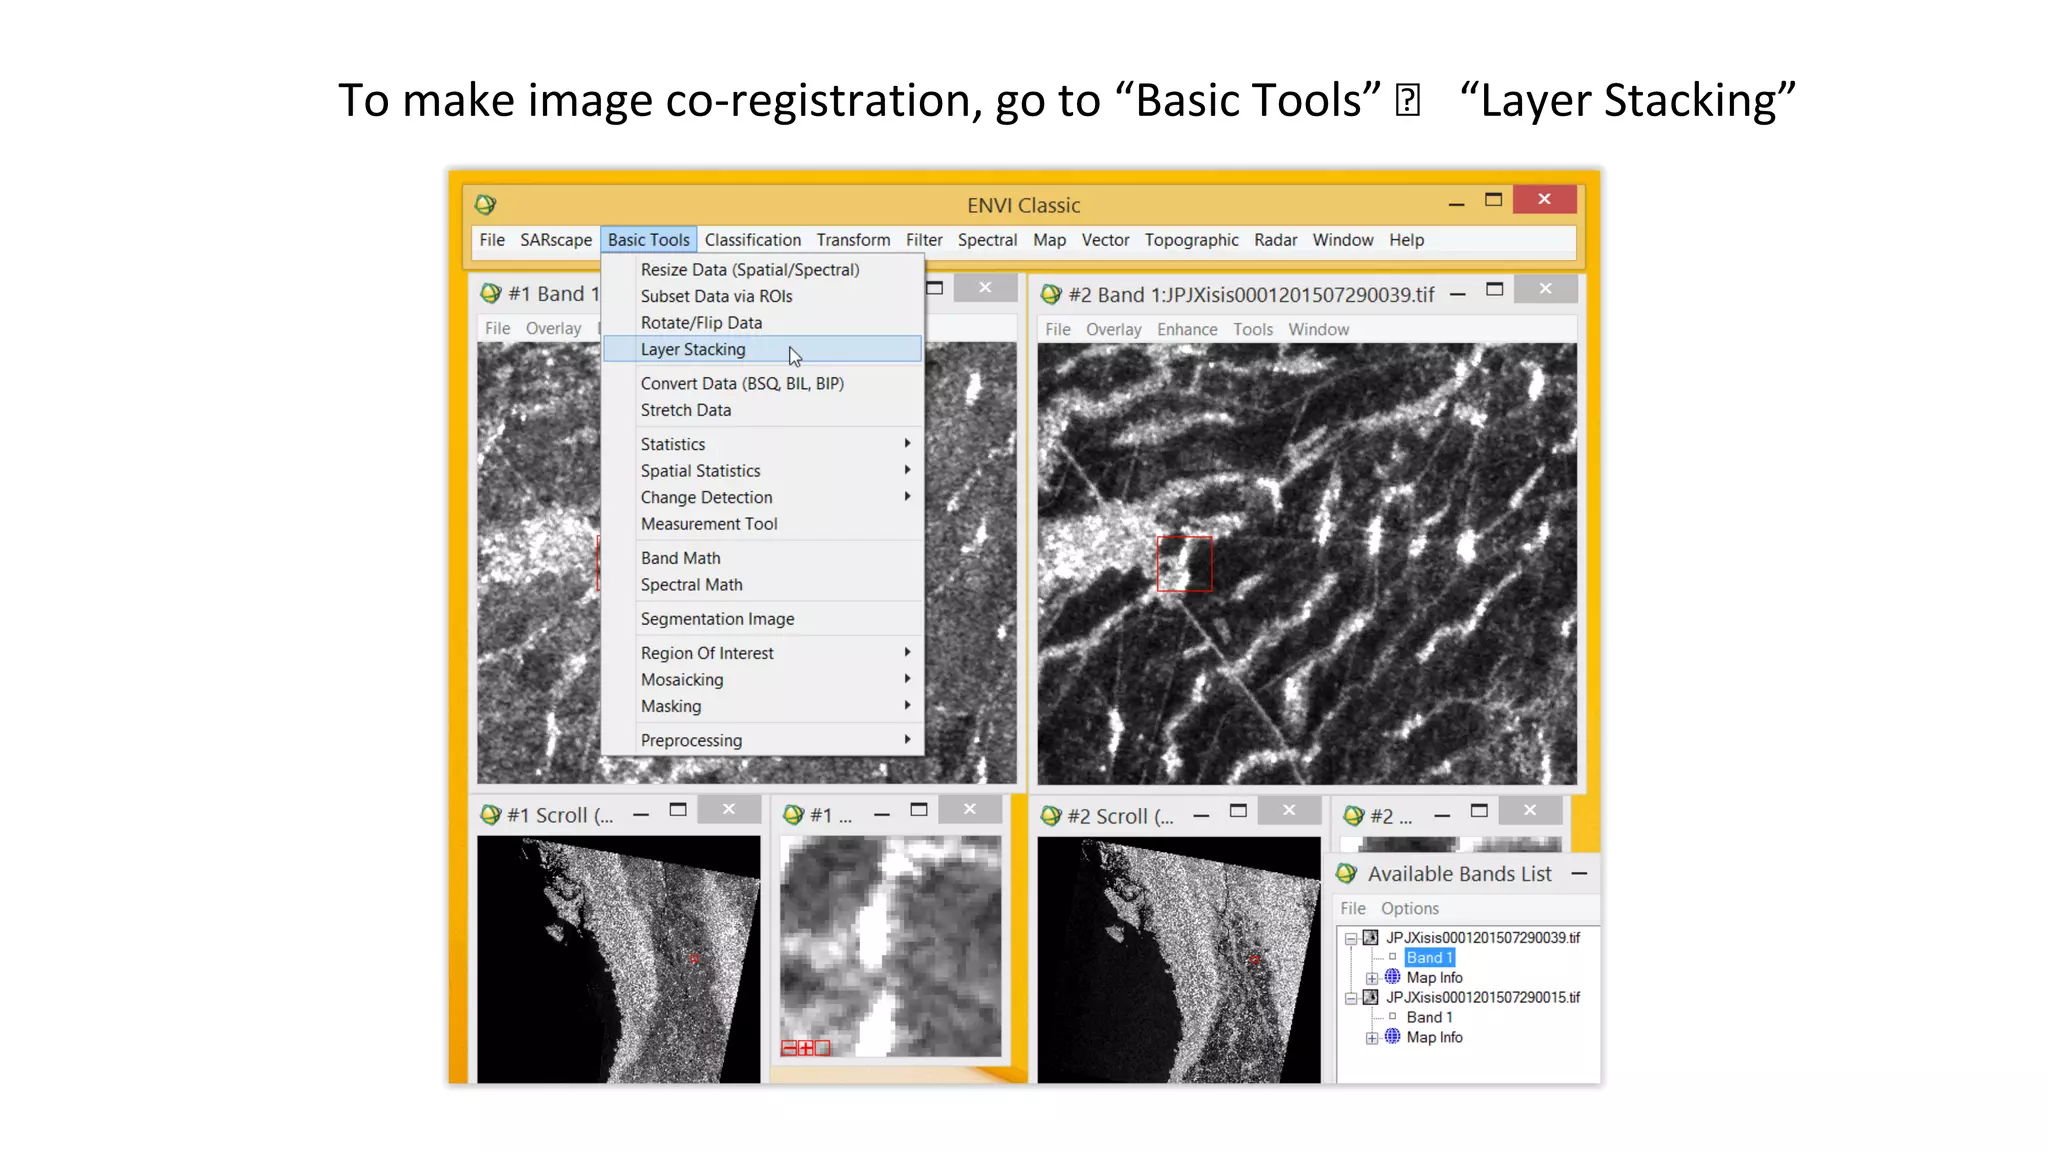Open the SARscape menu
This screenshot has height=1152, width=2048.
tap(556, 240)
